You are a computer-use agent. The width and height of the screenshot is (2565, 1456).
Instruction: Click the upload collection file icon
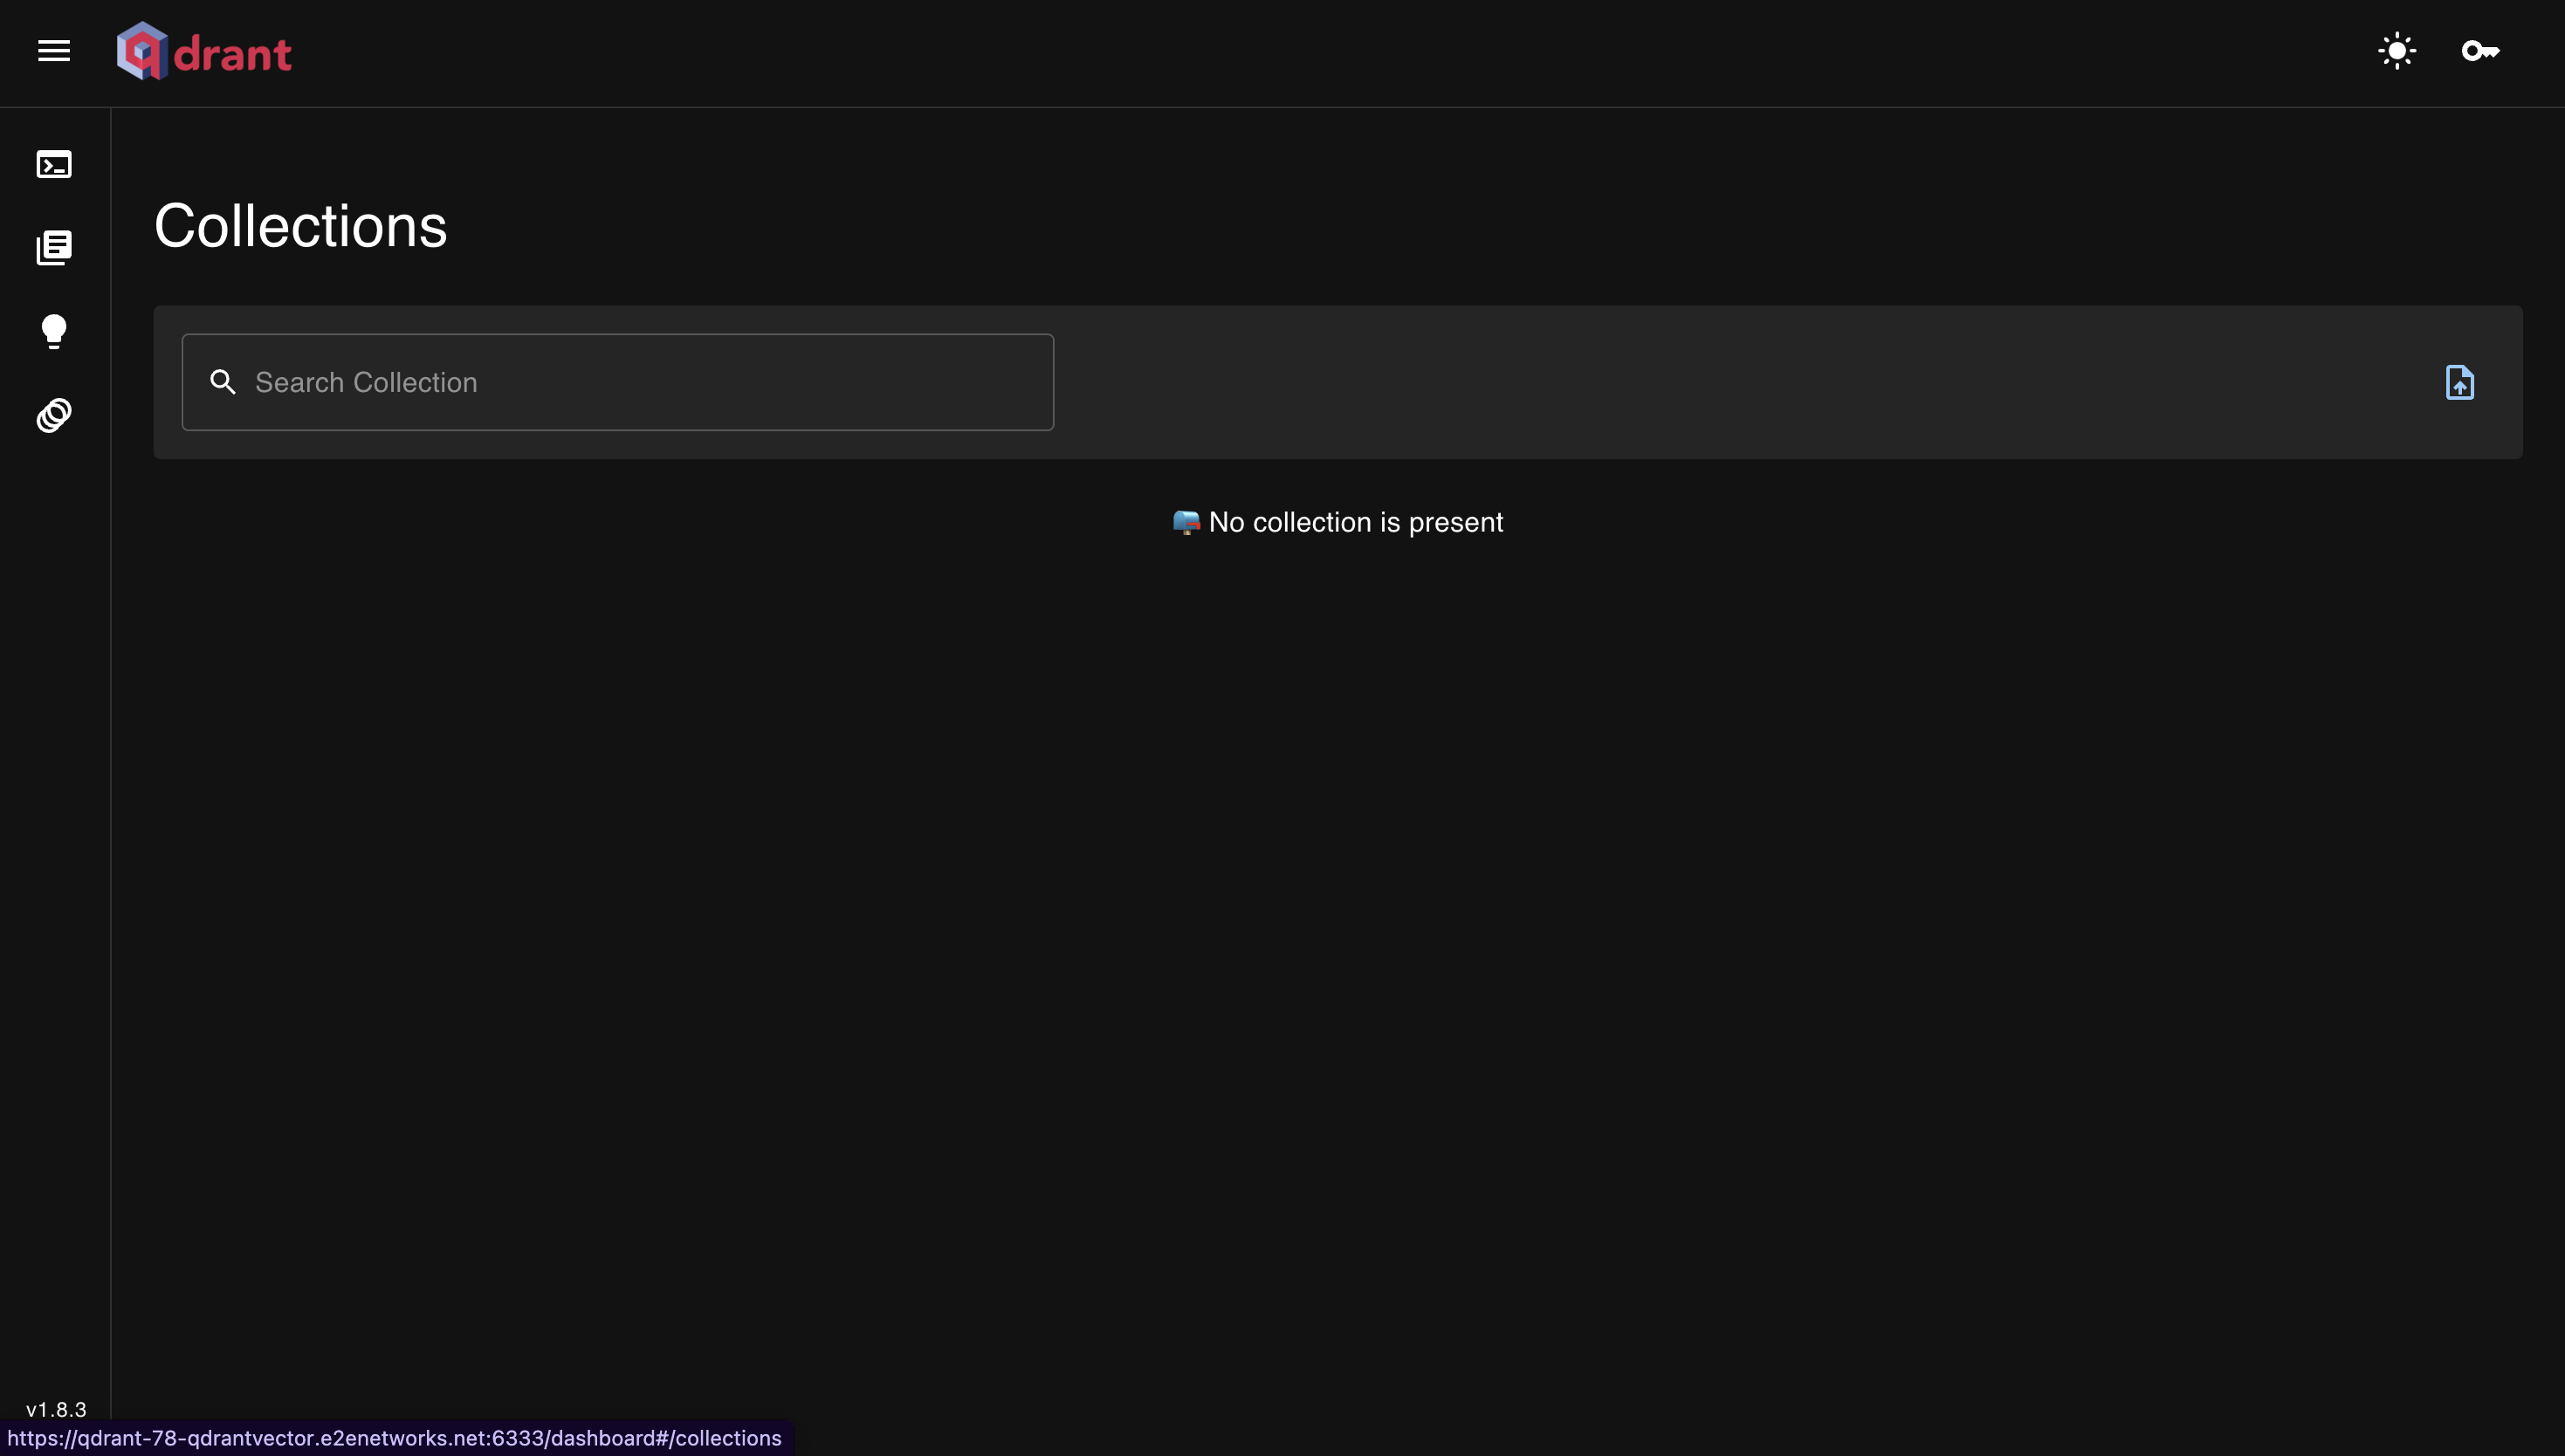[x=2459, y=382]
